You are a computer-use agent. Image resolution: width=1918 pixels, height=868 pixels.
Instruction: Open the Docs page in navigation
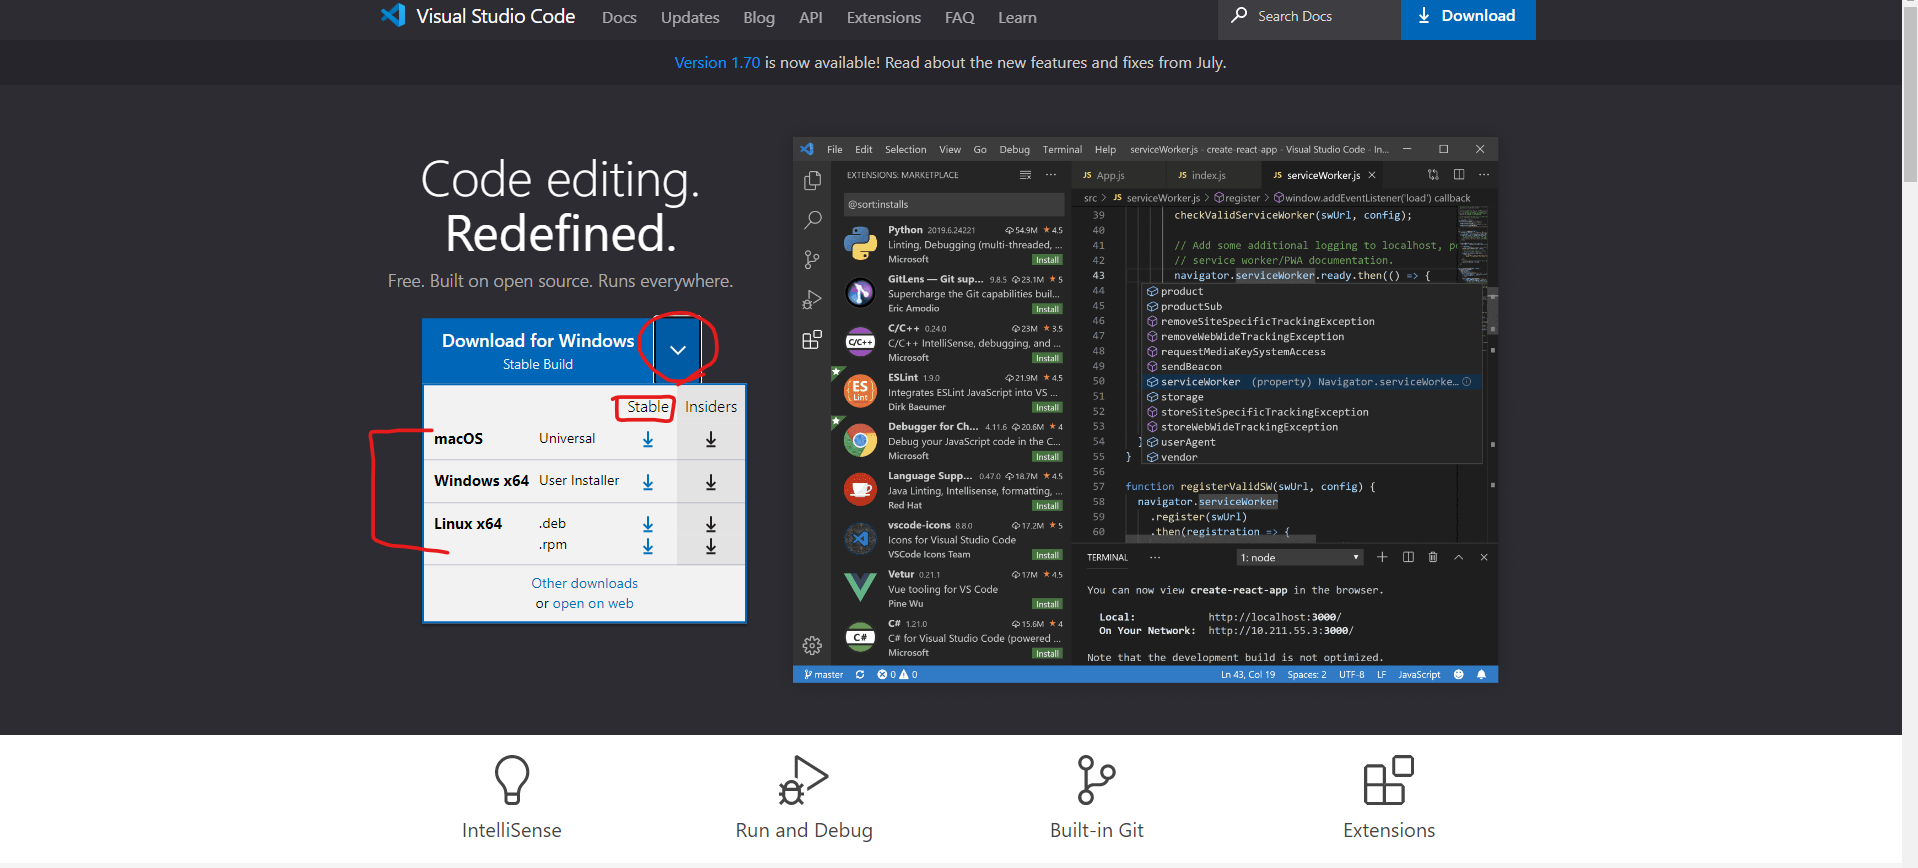pos(619,18)
